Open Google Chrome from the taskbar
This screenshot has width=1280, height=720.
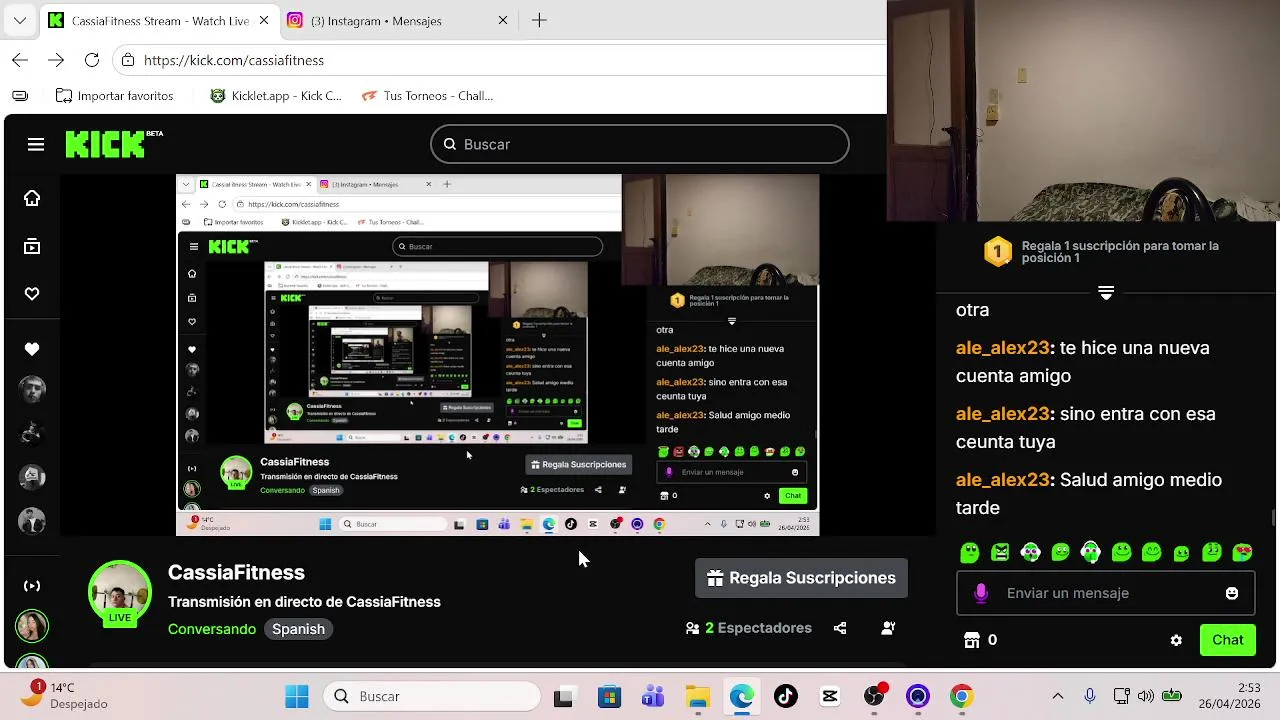pyautogui.click(x=962, y=696)
